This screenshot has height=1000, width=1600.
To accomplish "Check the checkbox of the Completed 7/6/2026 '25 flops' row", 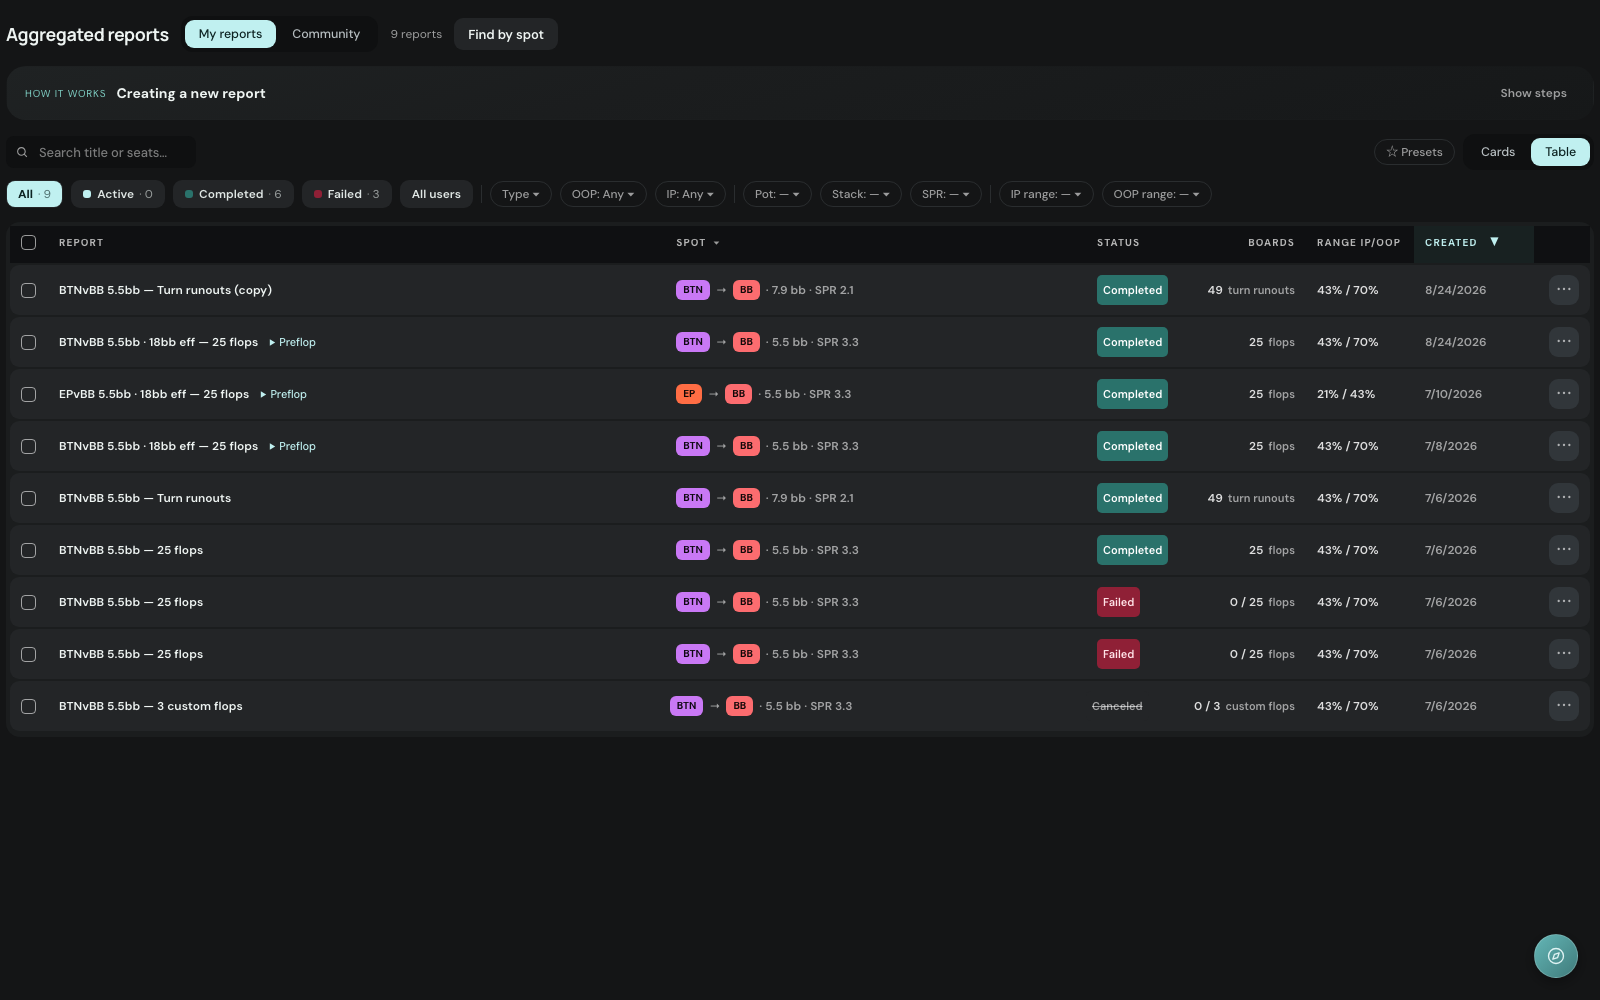I will pyautogui.click(x=29, y=550).
